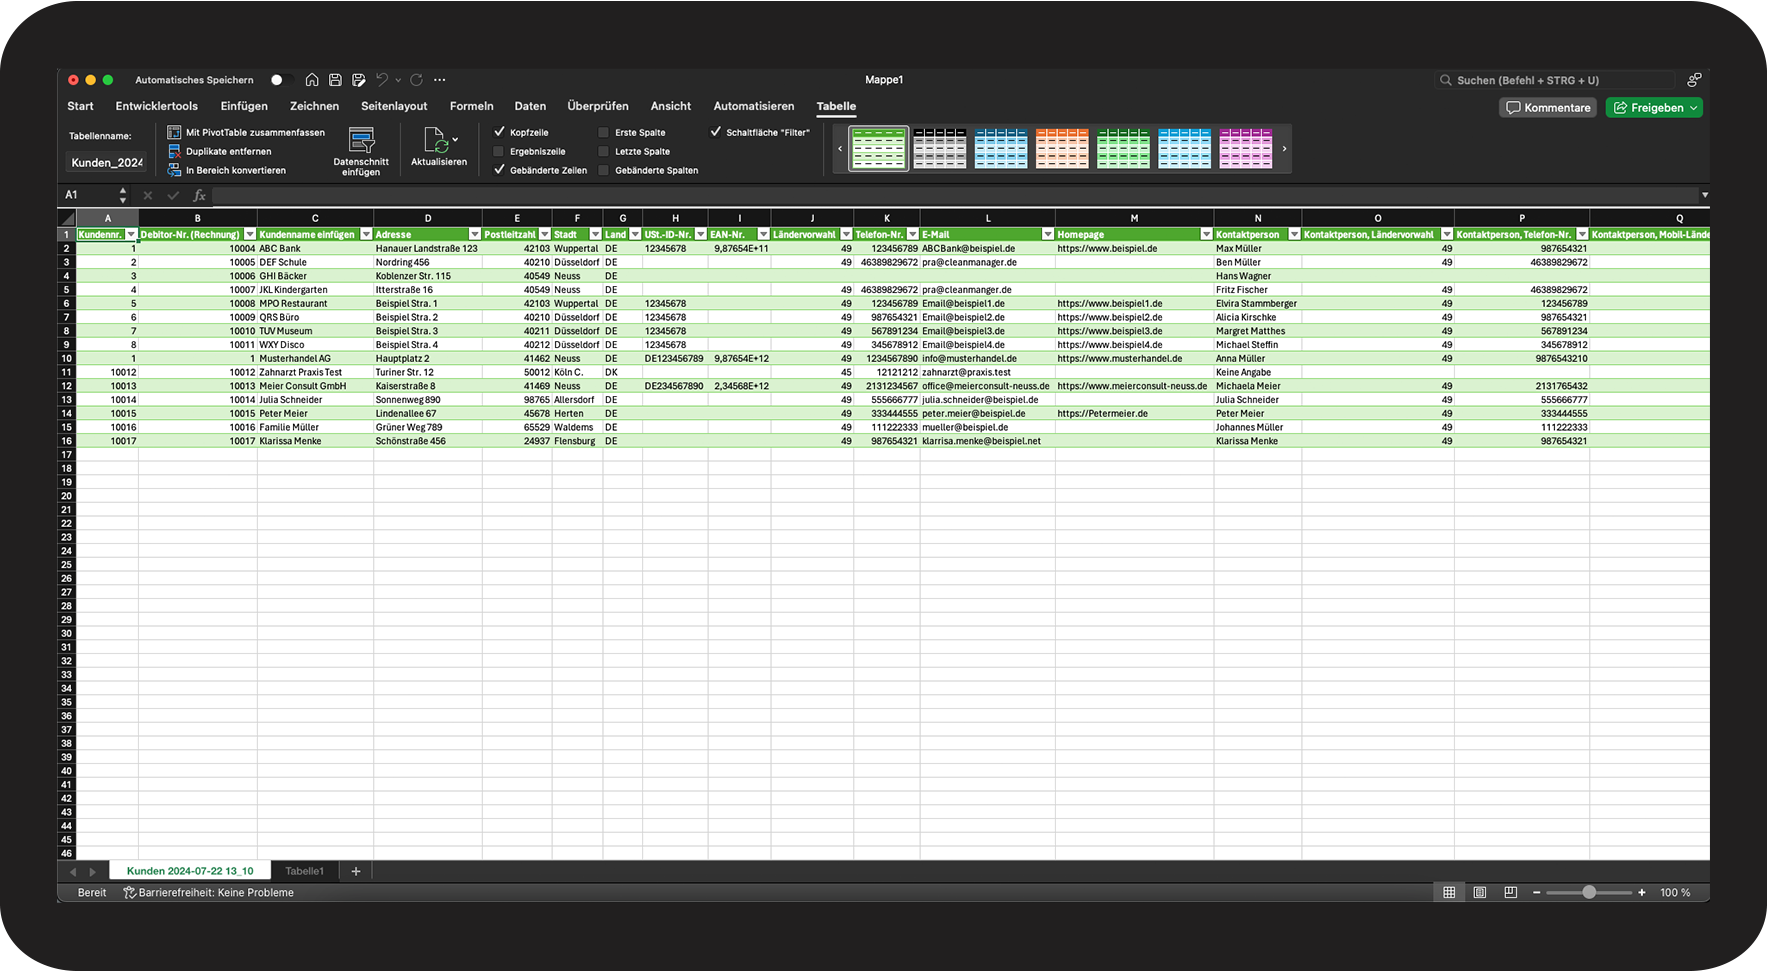
Task: Add a new sheet with plus icon
Action: tap(355, 871)
